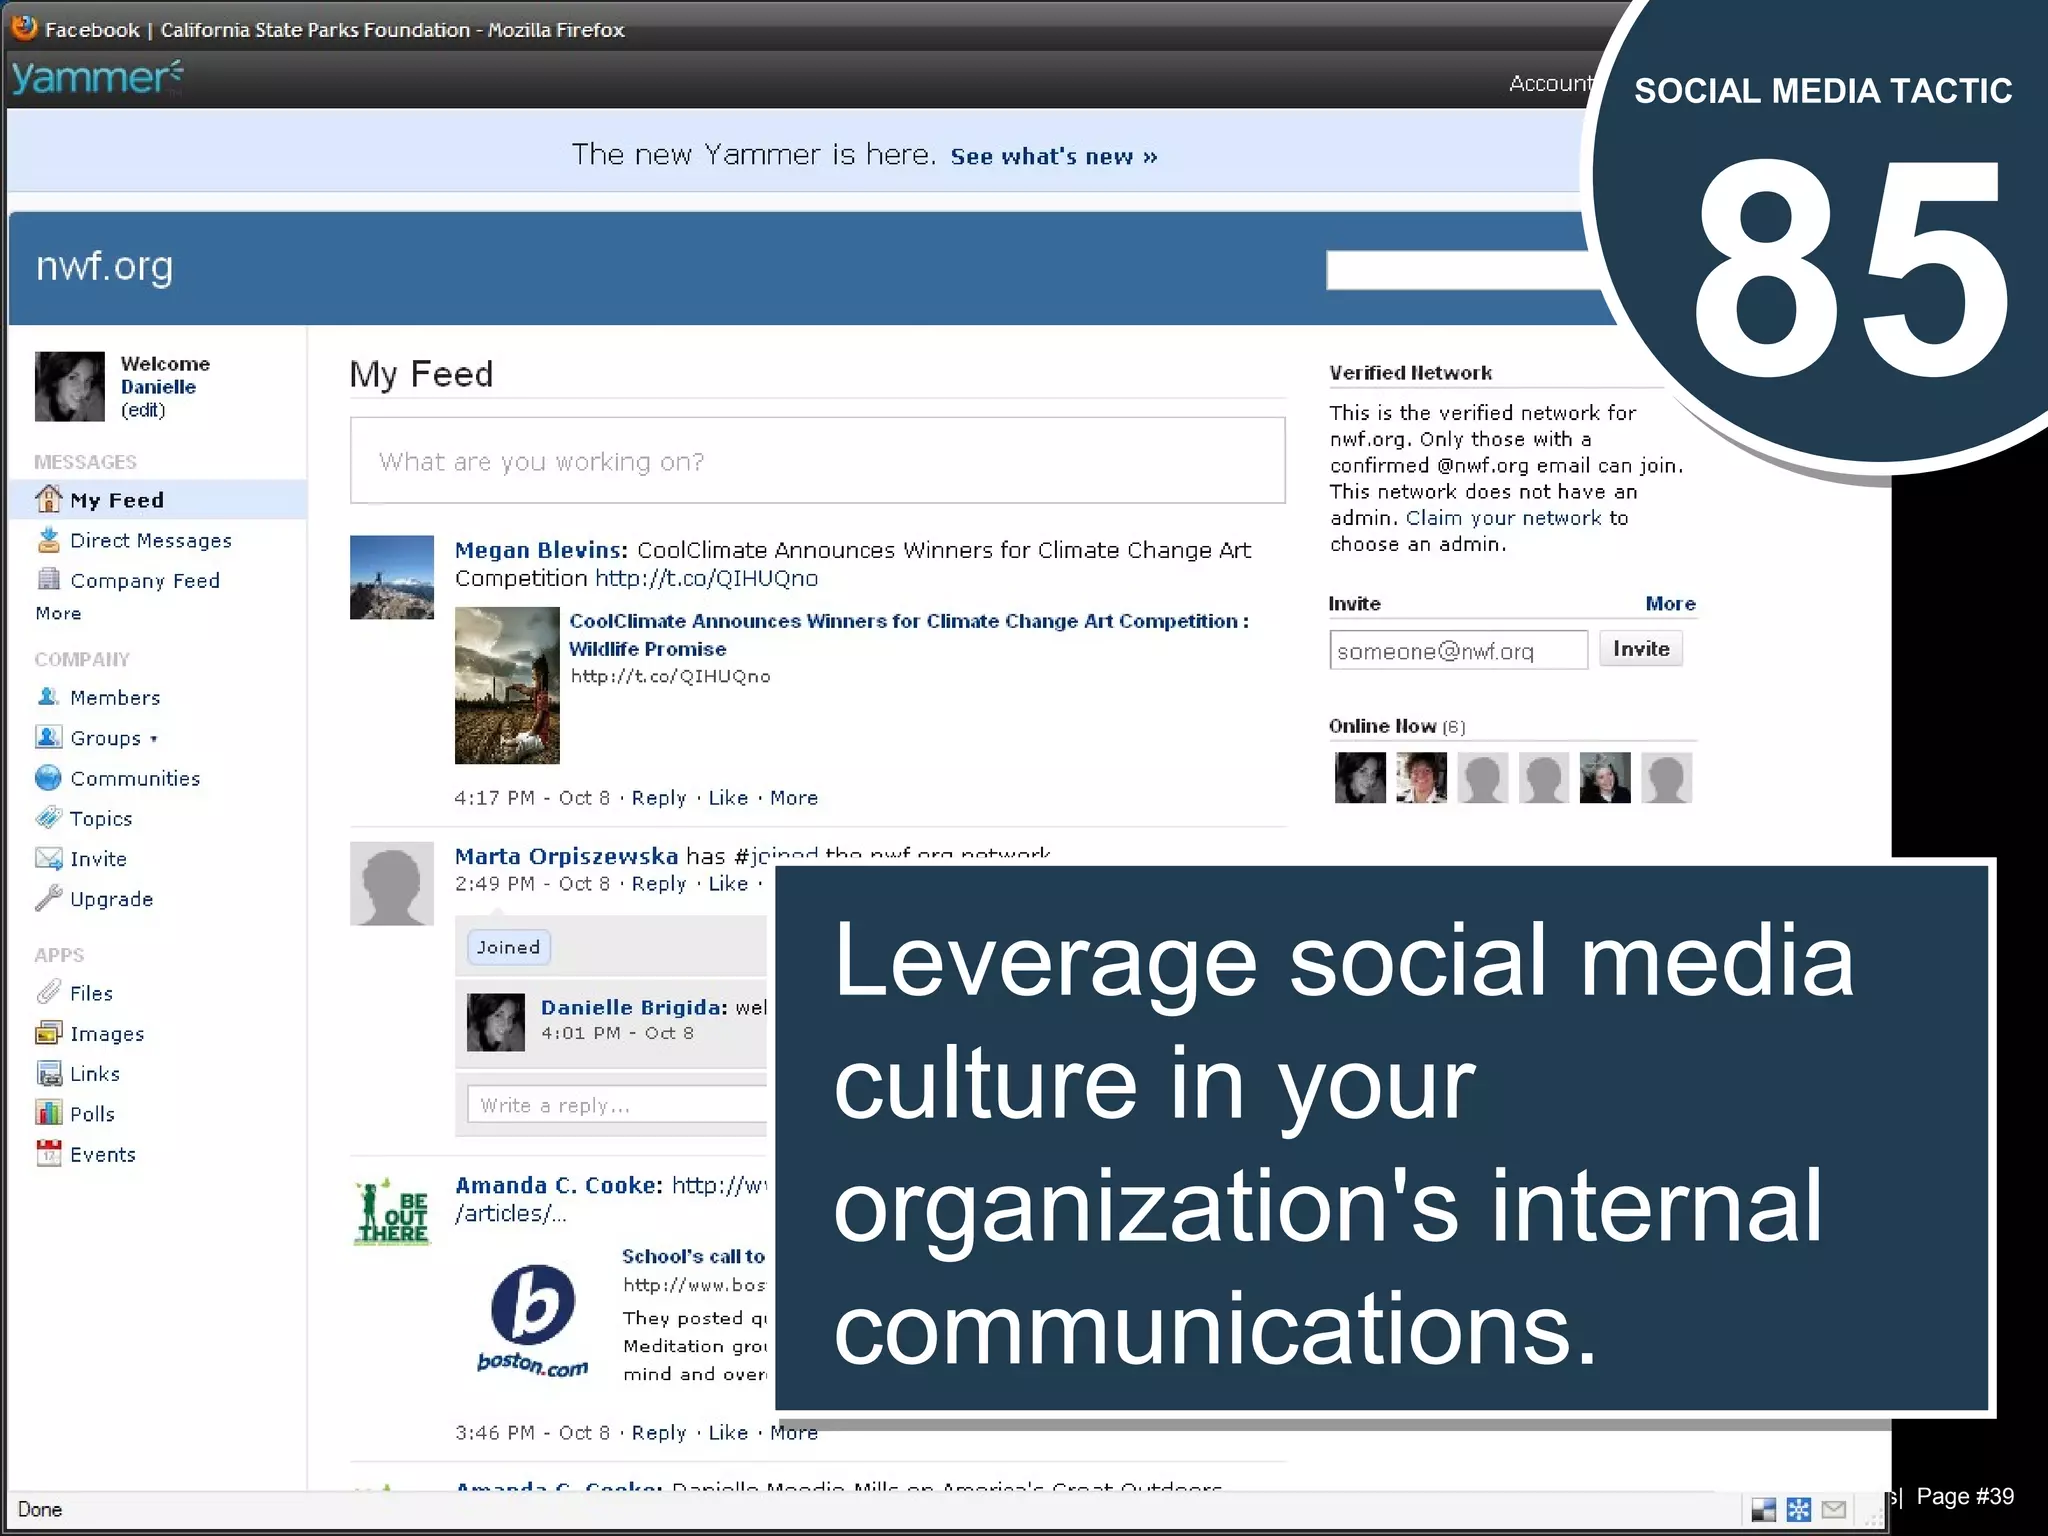This screenshot has height=1536, width=2048.
Task: Click the Invite envelope icon in sidebar
Action: (x=48, y=858)
